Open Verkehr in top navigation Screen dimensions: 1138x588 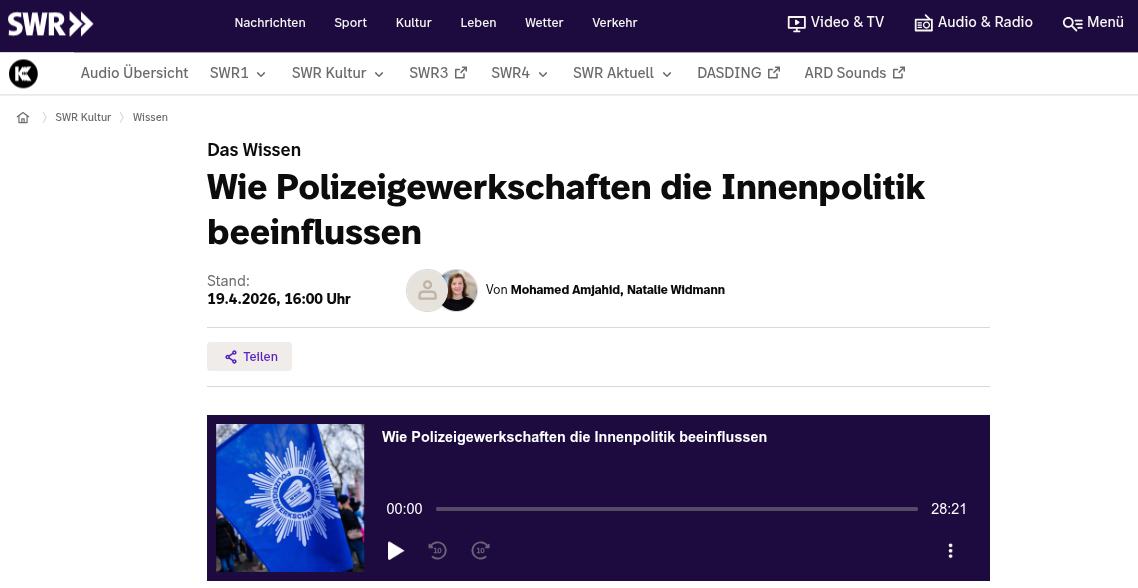615,23
